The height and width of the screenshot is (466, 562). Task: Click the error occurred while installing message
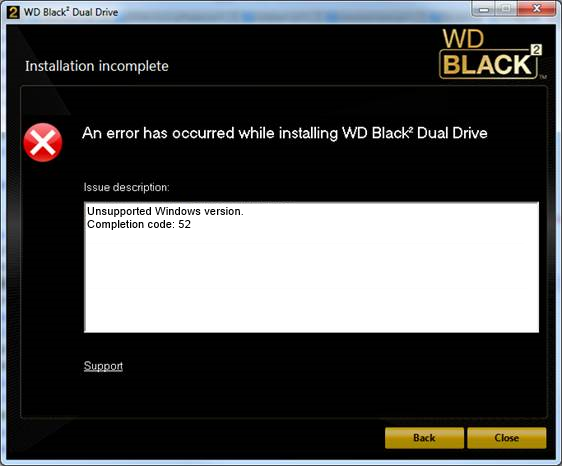tap(285, 133)
